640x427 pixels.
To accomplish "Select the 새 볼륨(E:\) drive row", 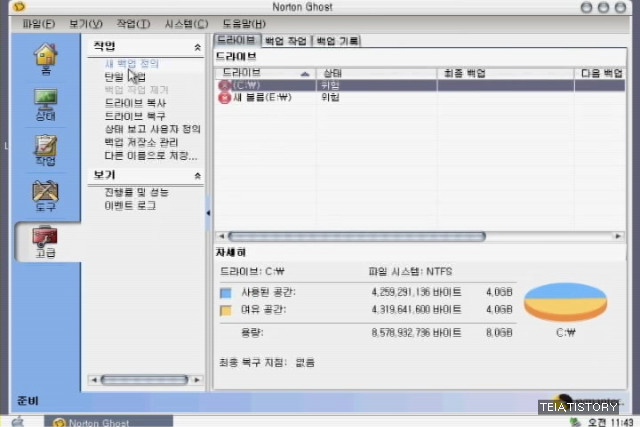I will pyautogui.click(x=420, y=98).
